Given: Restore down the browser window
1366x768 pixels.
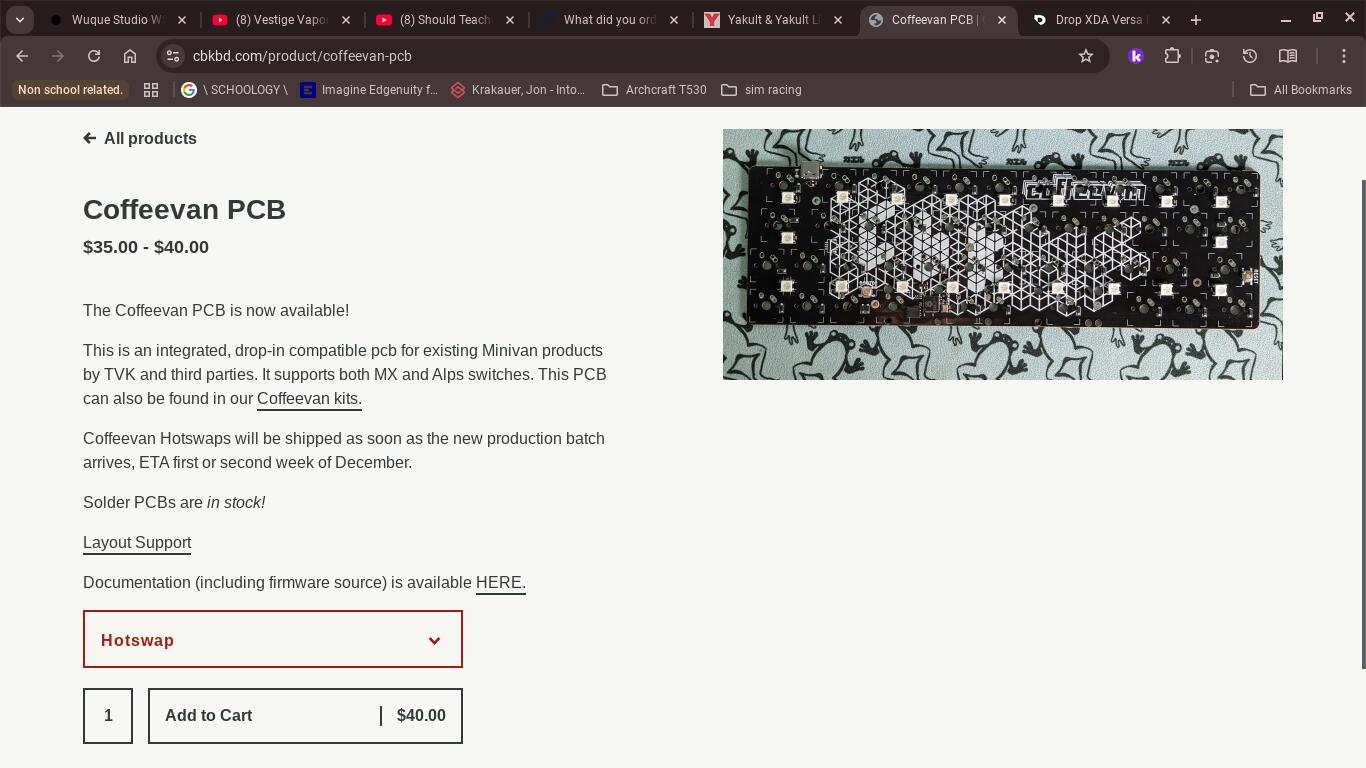Looking at the screenshot, I should pyautogui.click(x=1318, y=18).
